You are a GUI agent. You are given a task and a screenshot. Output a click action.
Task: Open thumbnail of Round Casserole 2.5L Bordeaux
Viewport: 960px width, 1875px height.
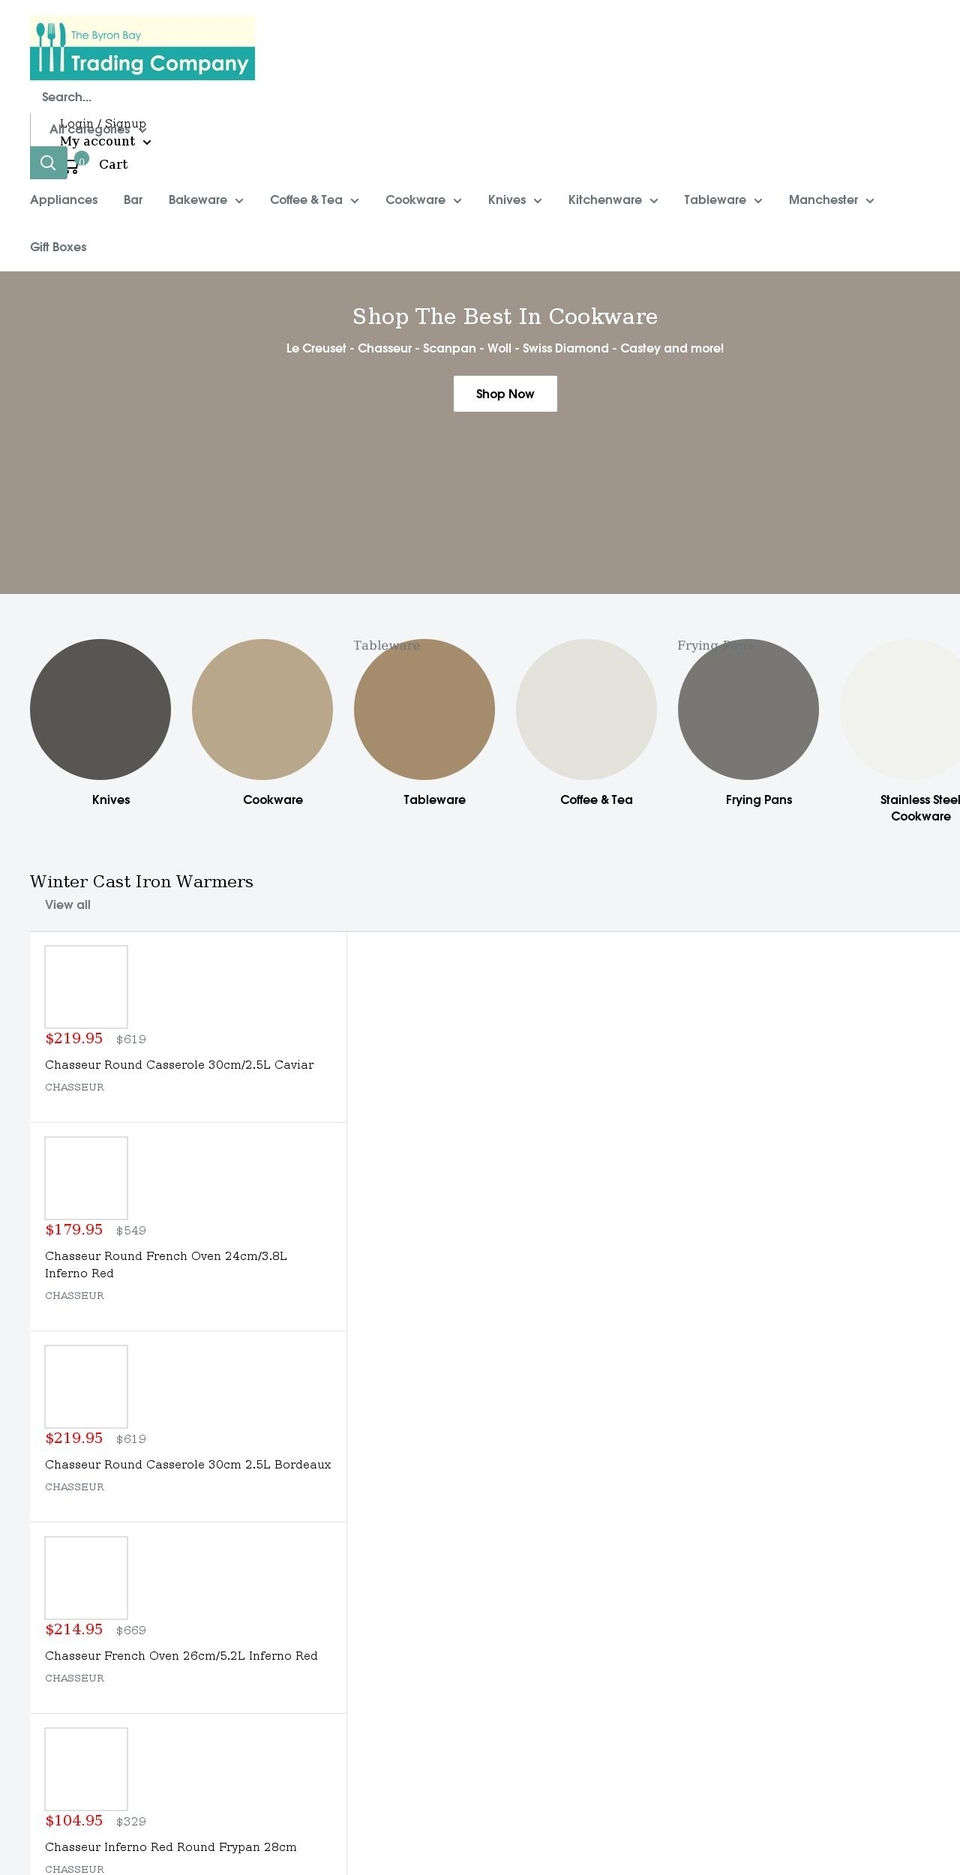[86, 1387]
